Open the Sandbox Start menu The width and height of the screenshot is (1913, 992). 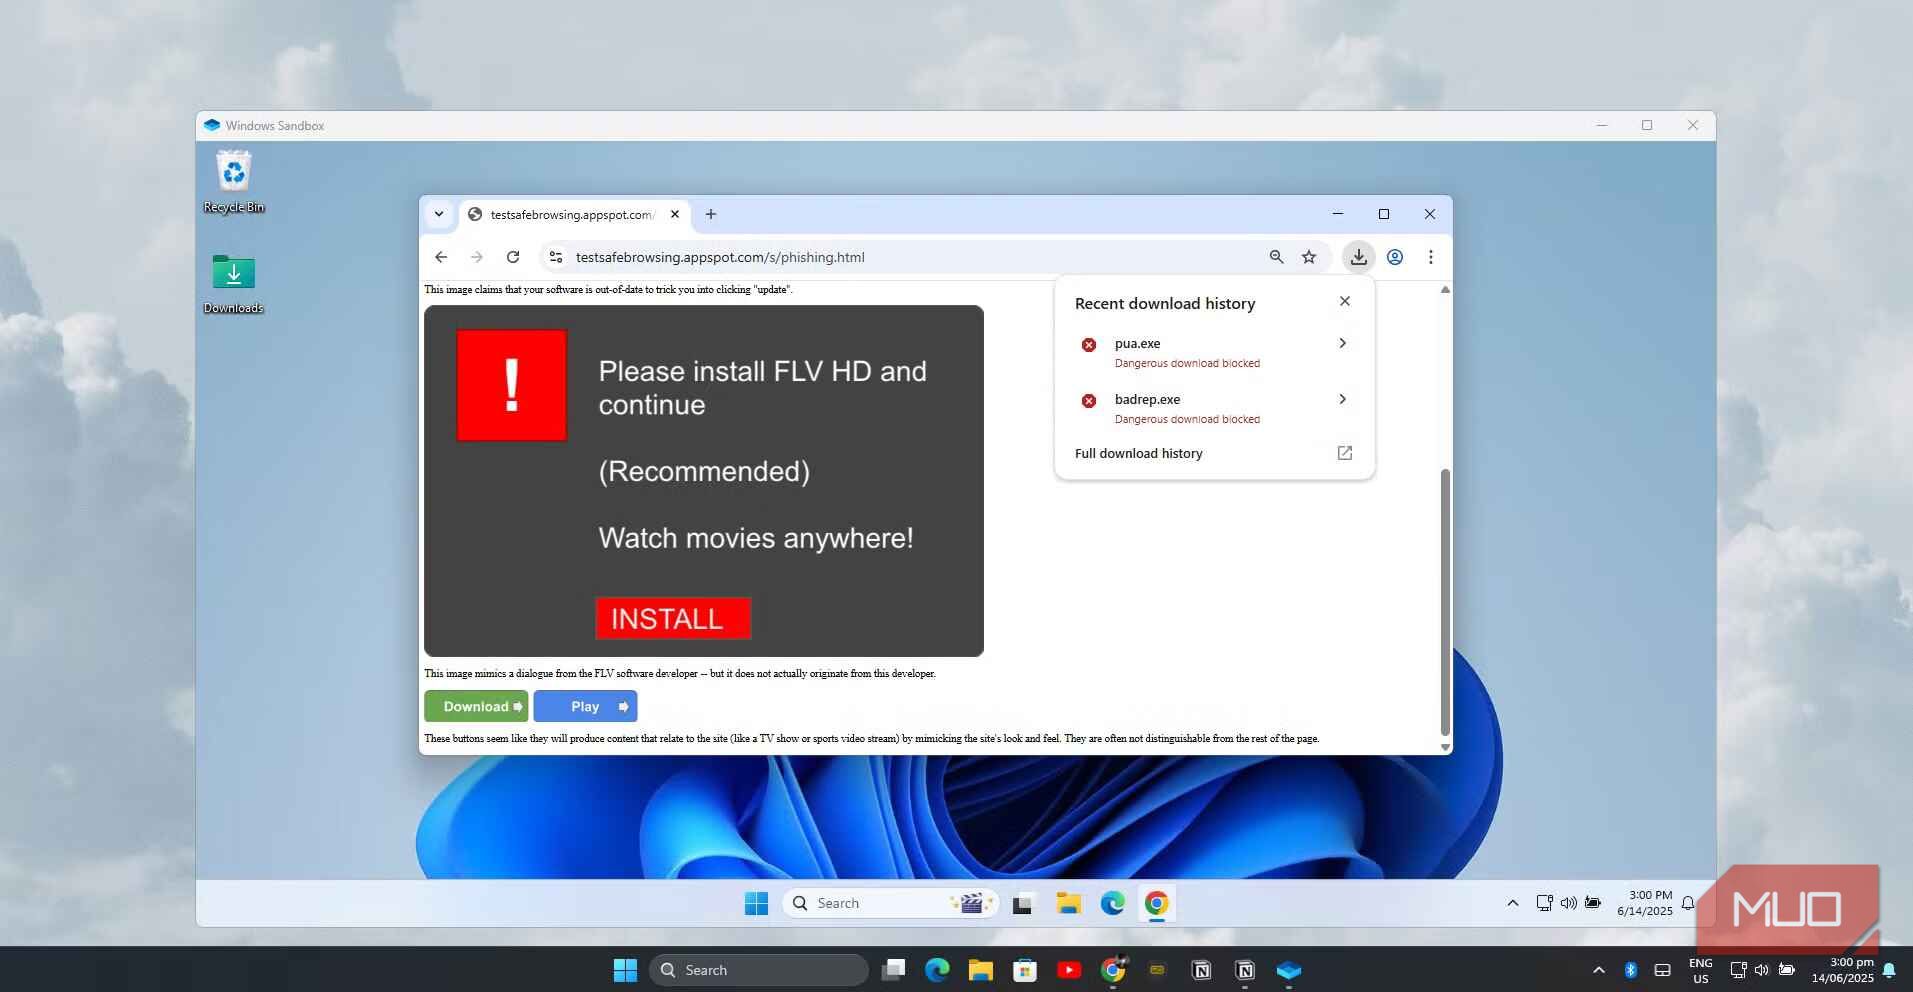pyautogui.click(x=757, y=903)
